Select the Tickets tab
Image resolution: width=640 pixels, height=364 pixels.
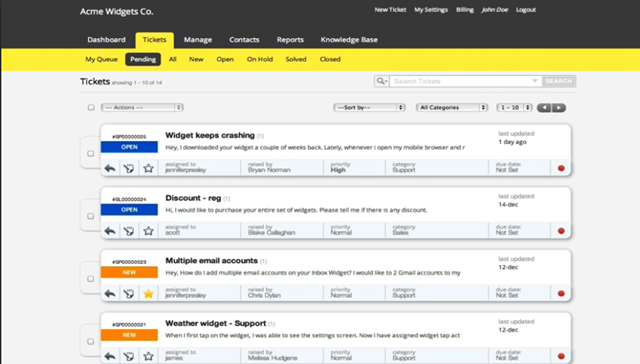point(154,40)
